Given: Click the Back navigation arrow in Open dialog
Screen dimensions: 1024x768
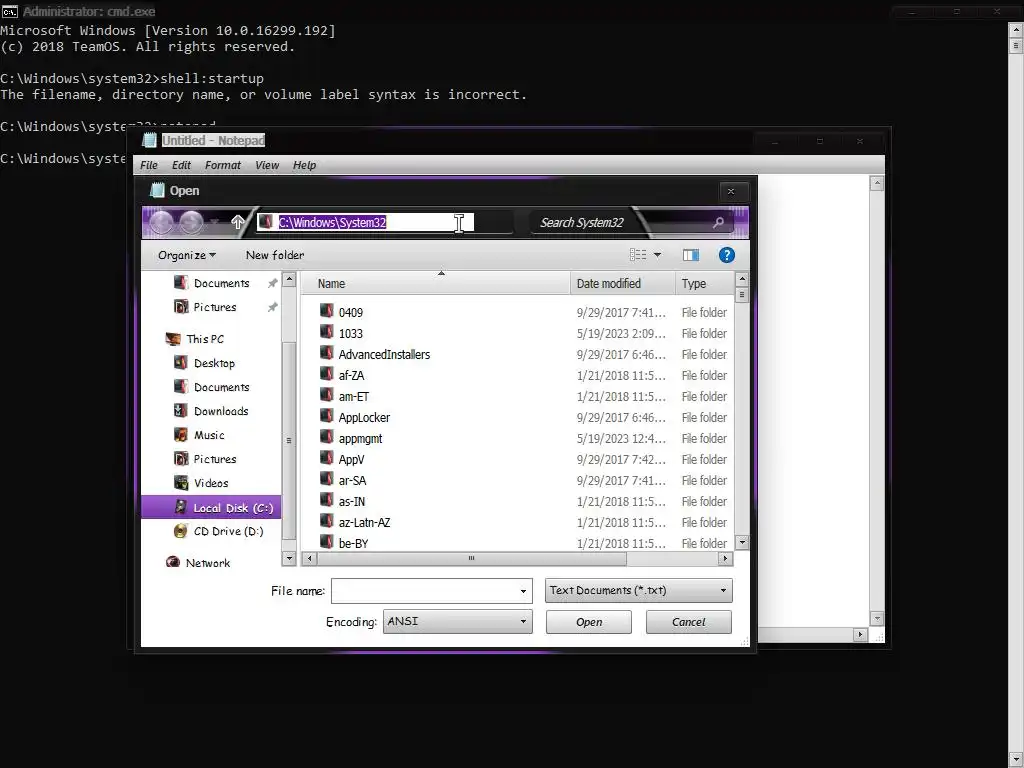Looking at the screenshot, I should click(x=161, y=223).
